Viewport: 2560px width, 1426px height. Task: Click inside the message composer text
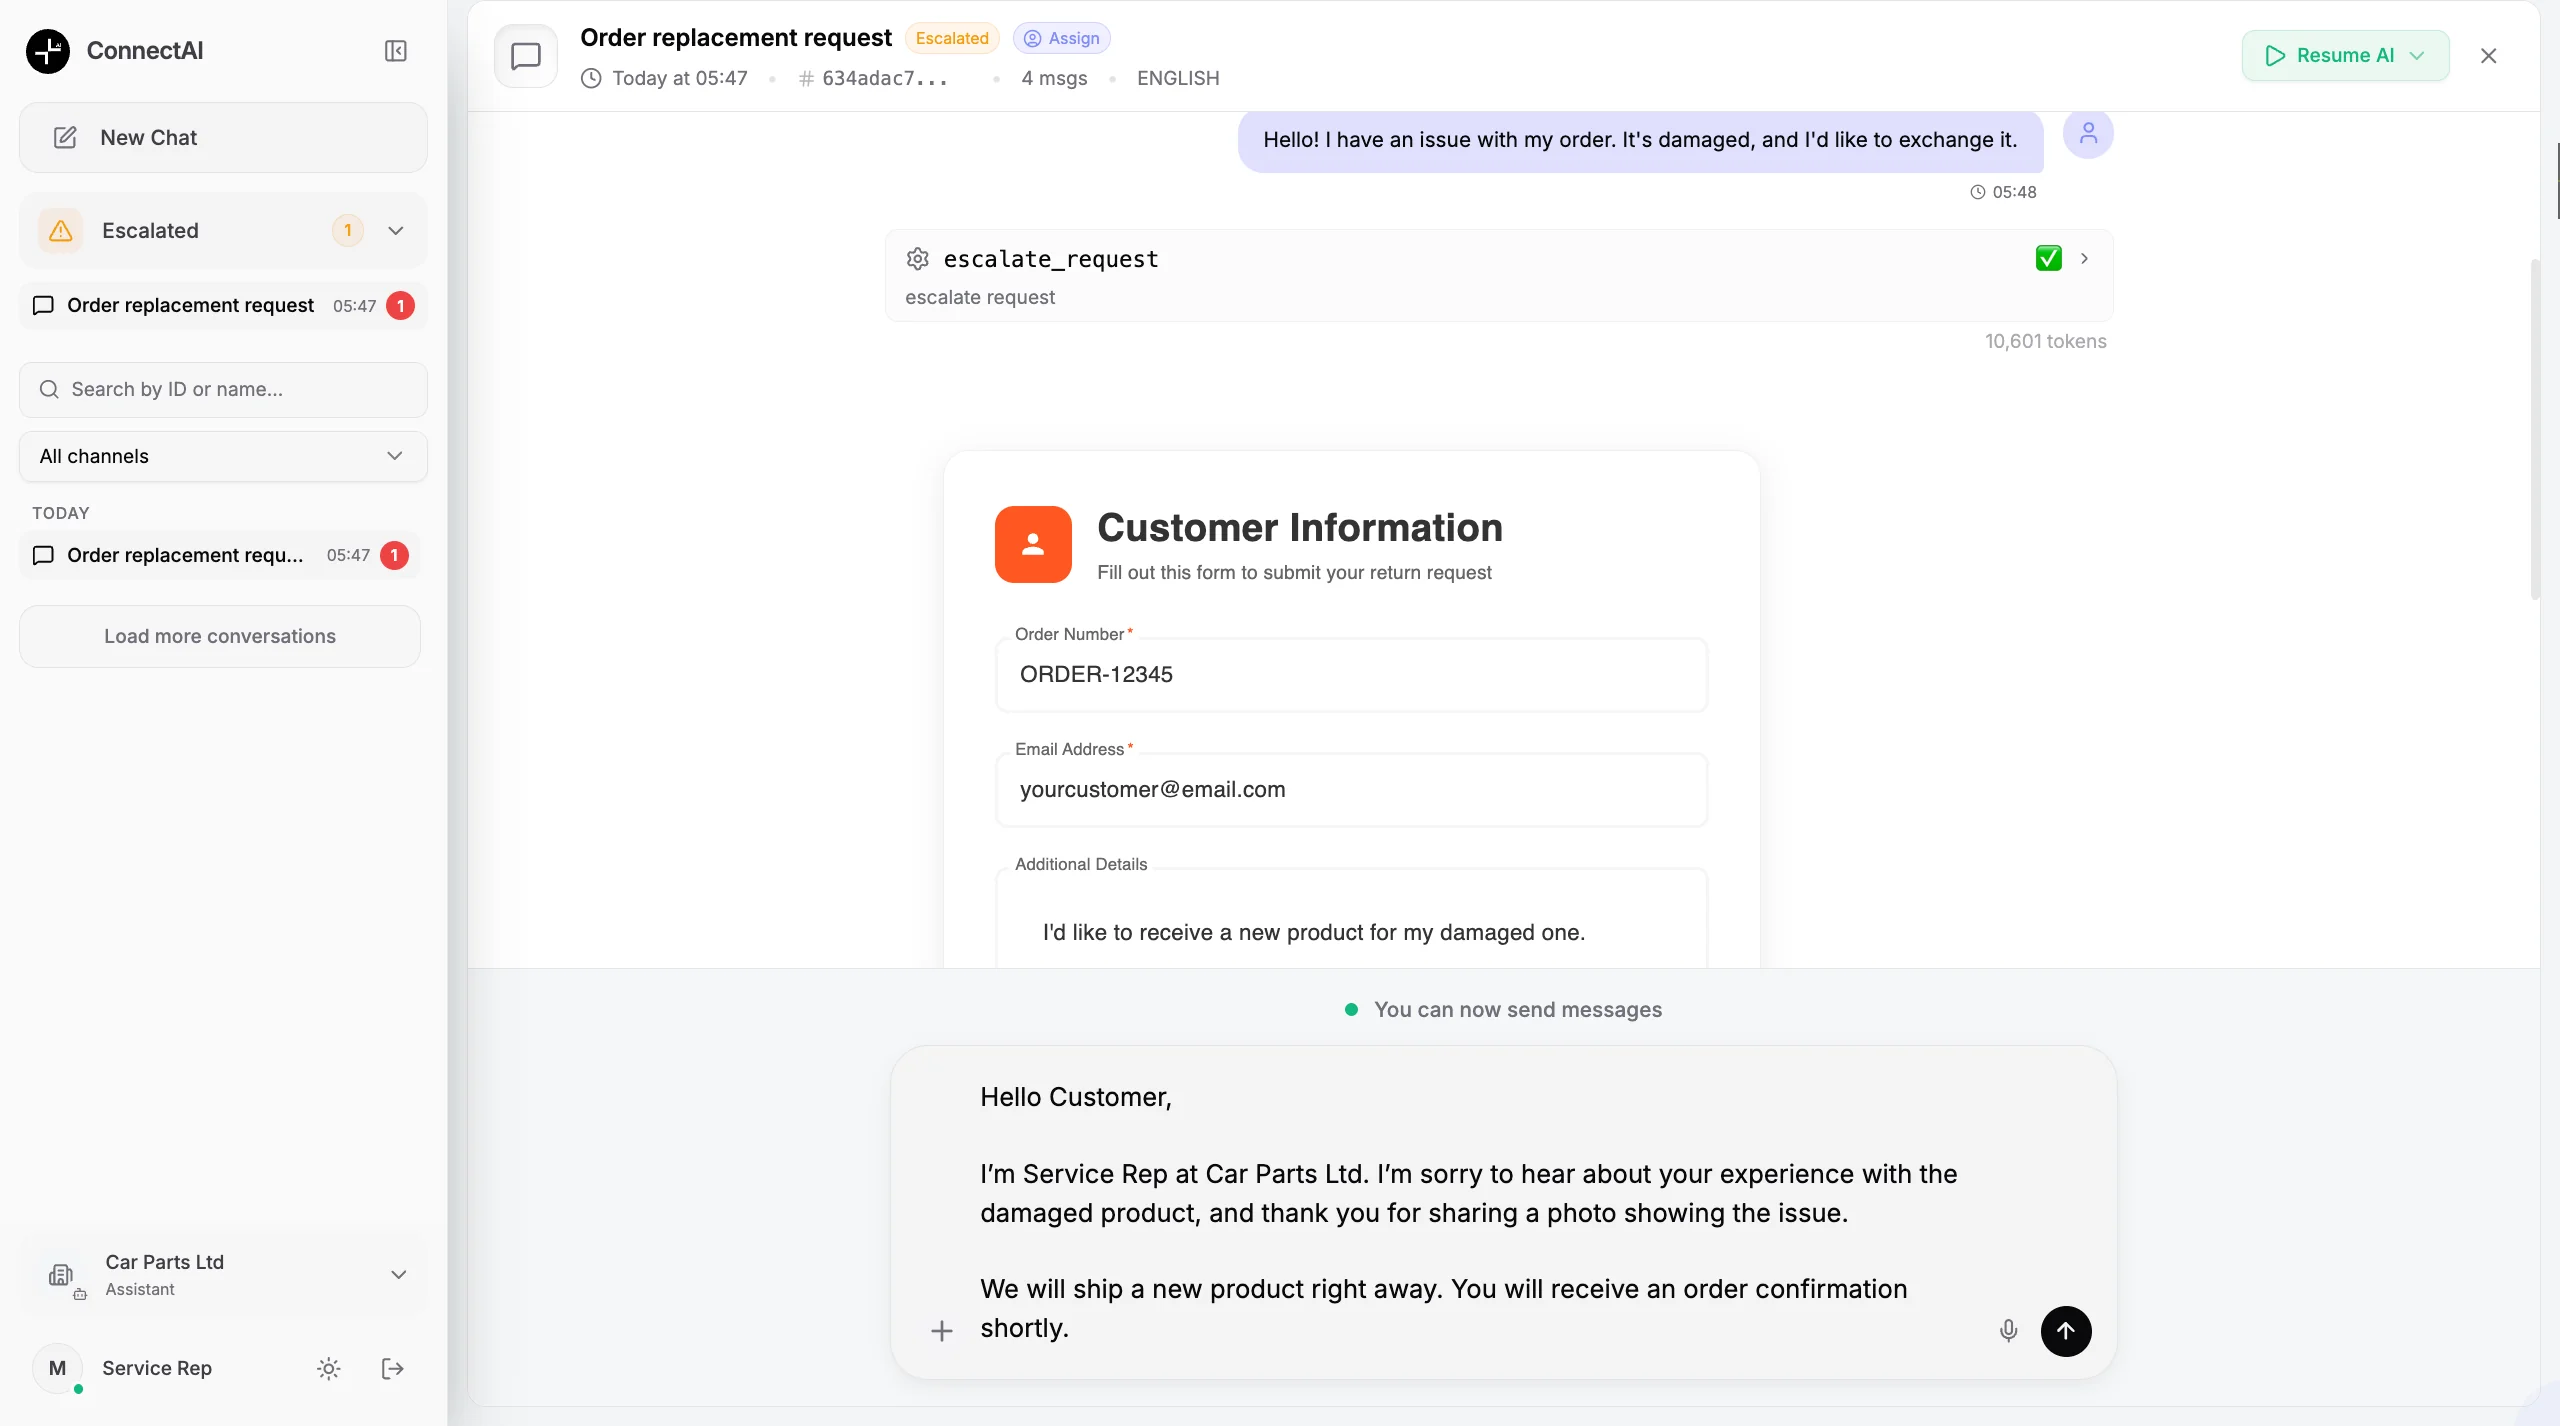tap(1470, 1212)
